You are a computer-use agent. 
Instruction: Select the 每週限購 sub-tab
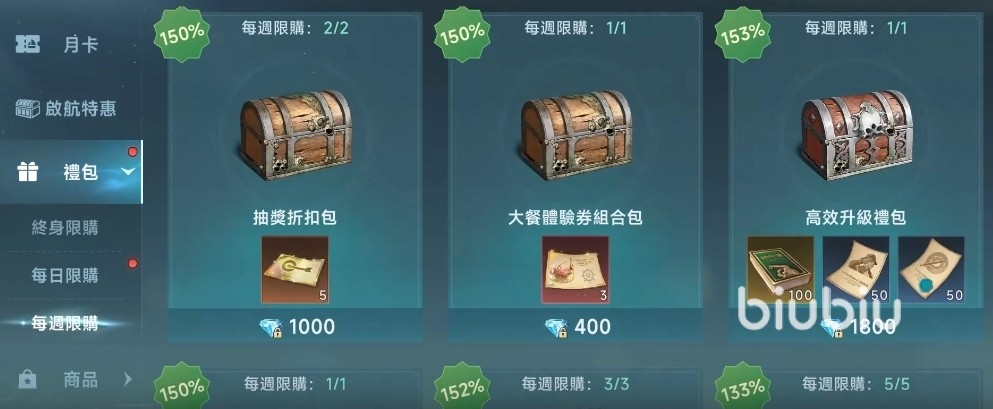coord(65,324)
